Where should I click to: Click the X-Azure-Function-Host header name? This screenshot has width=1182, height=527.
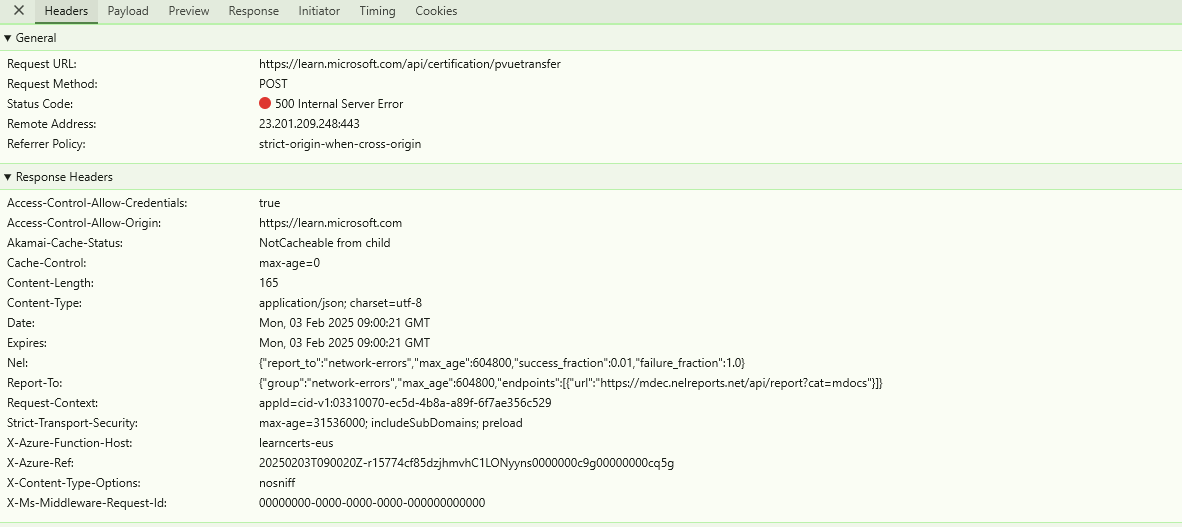(x=70, y=443)
